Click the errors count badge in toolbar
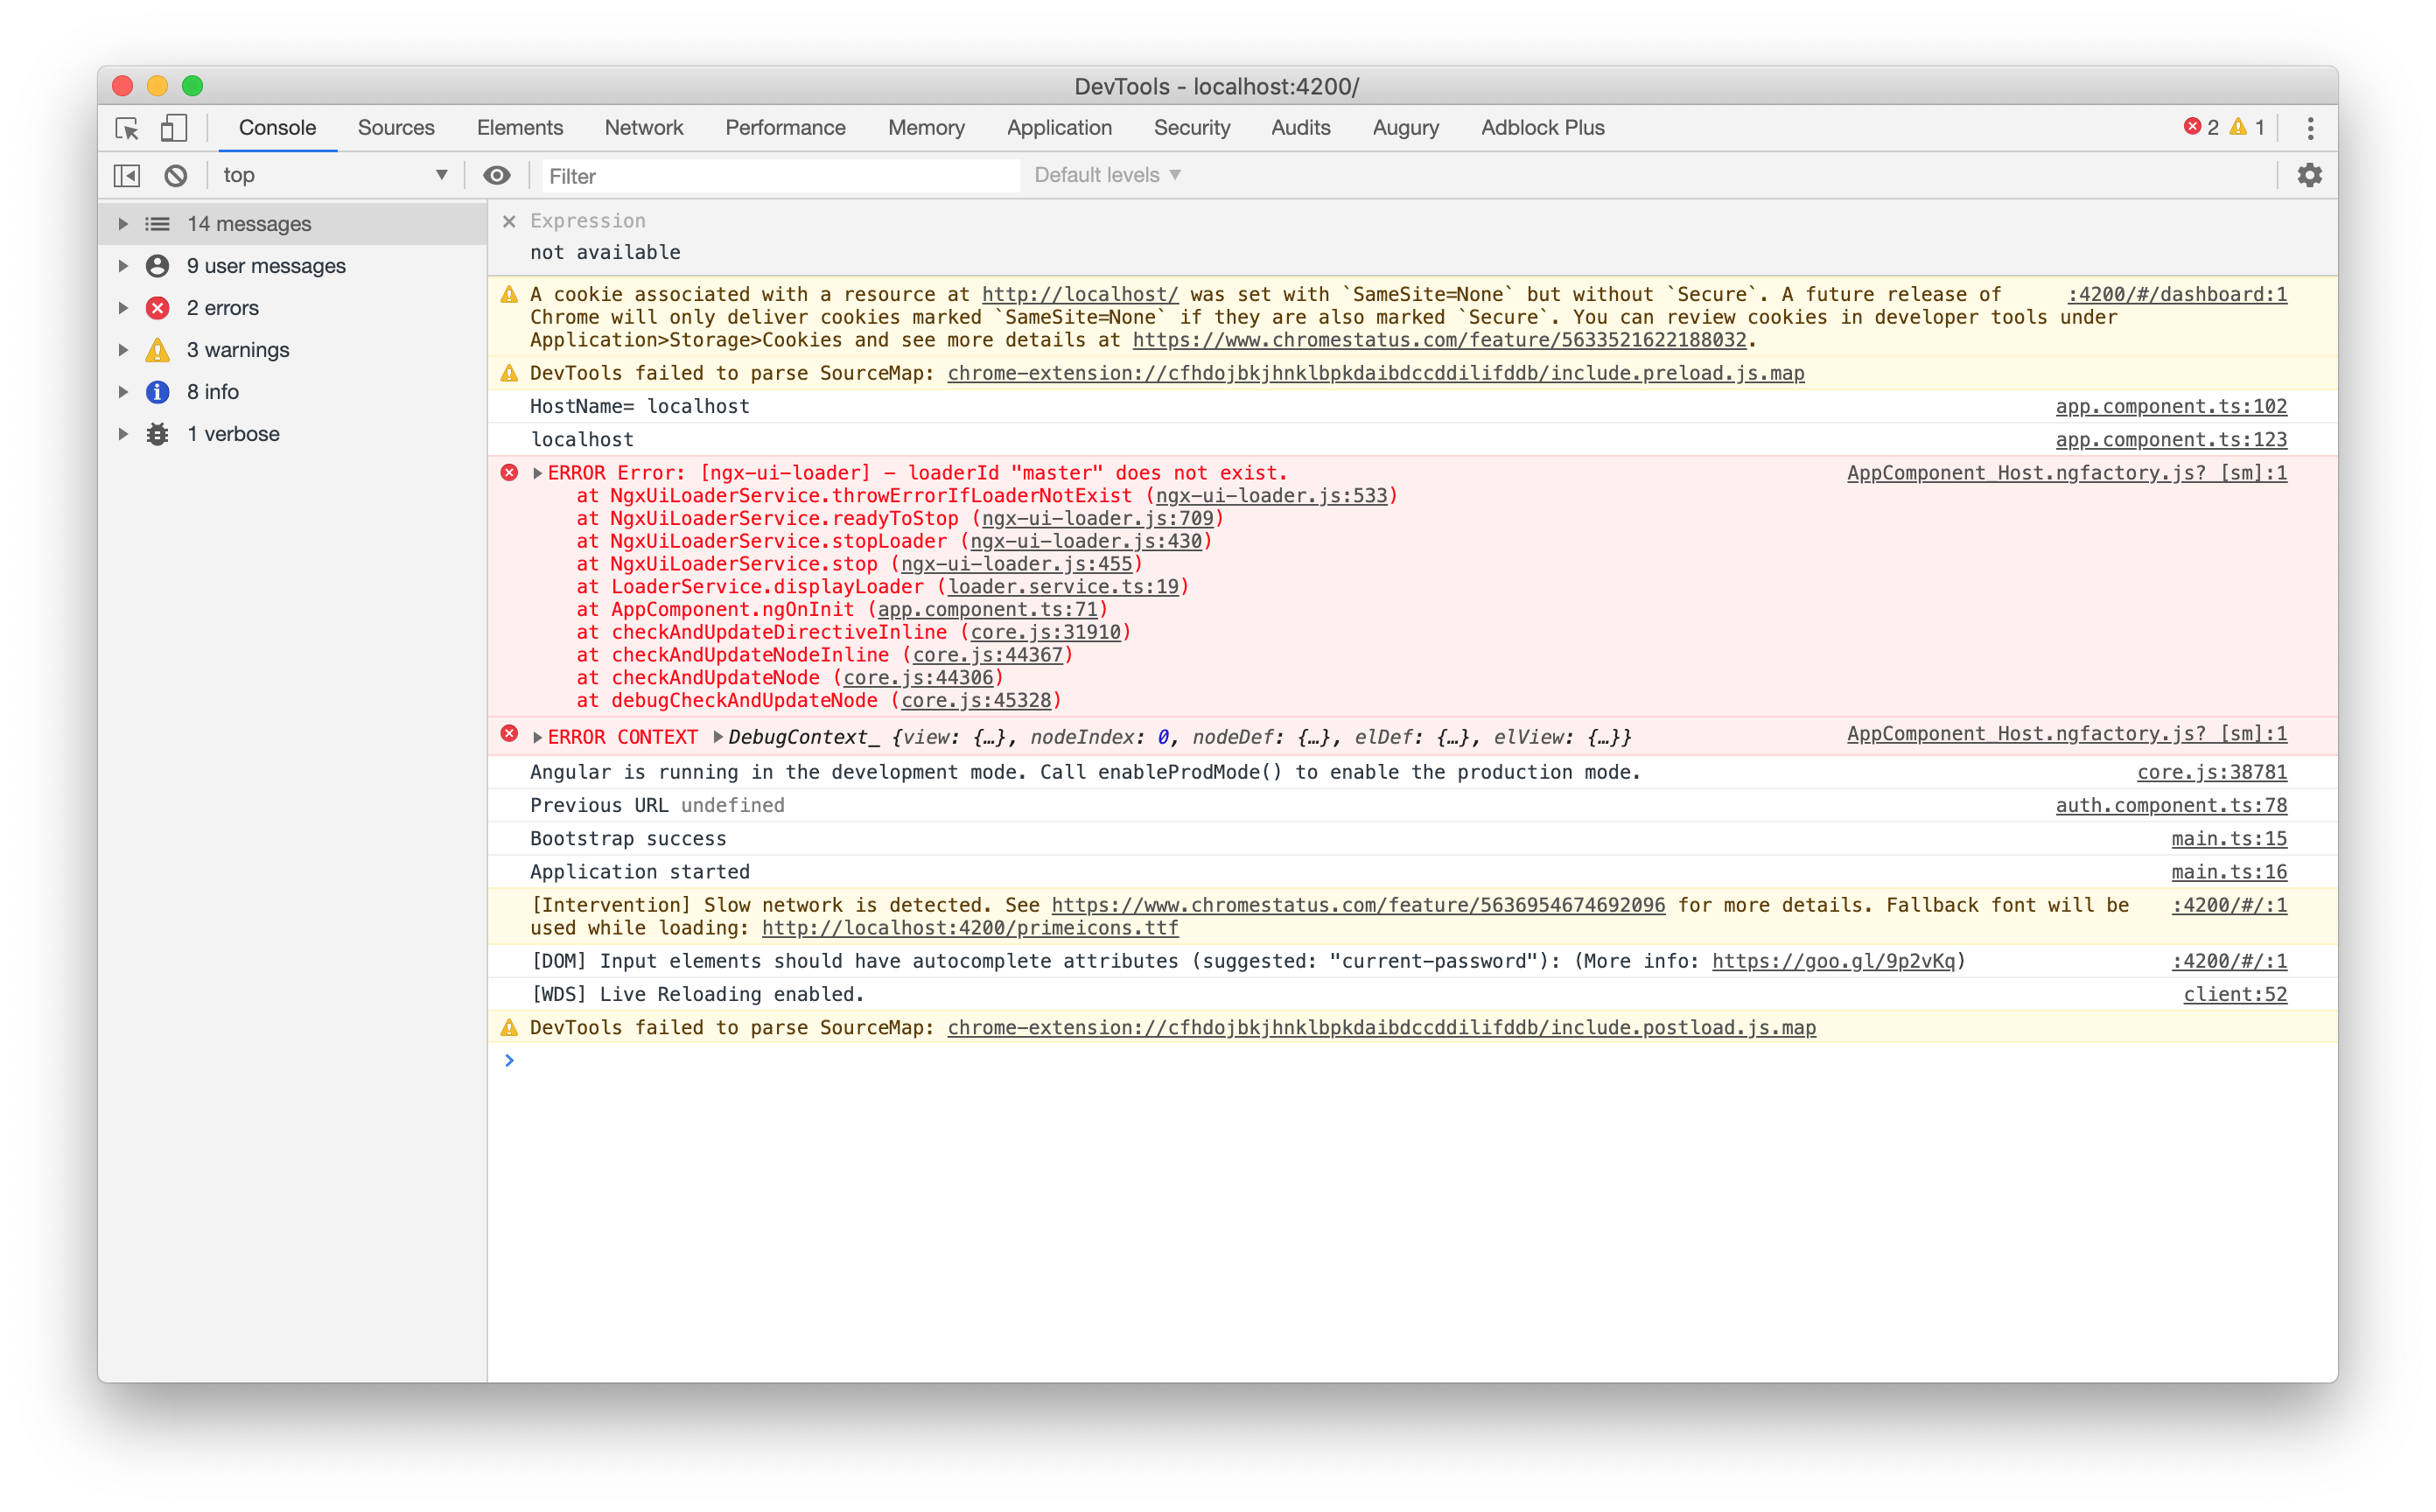Screen dimensions: 2436x1512 [2199, 128]
